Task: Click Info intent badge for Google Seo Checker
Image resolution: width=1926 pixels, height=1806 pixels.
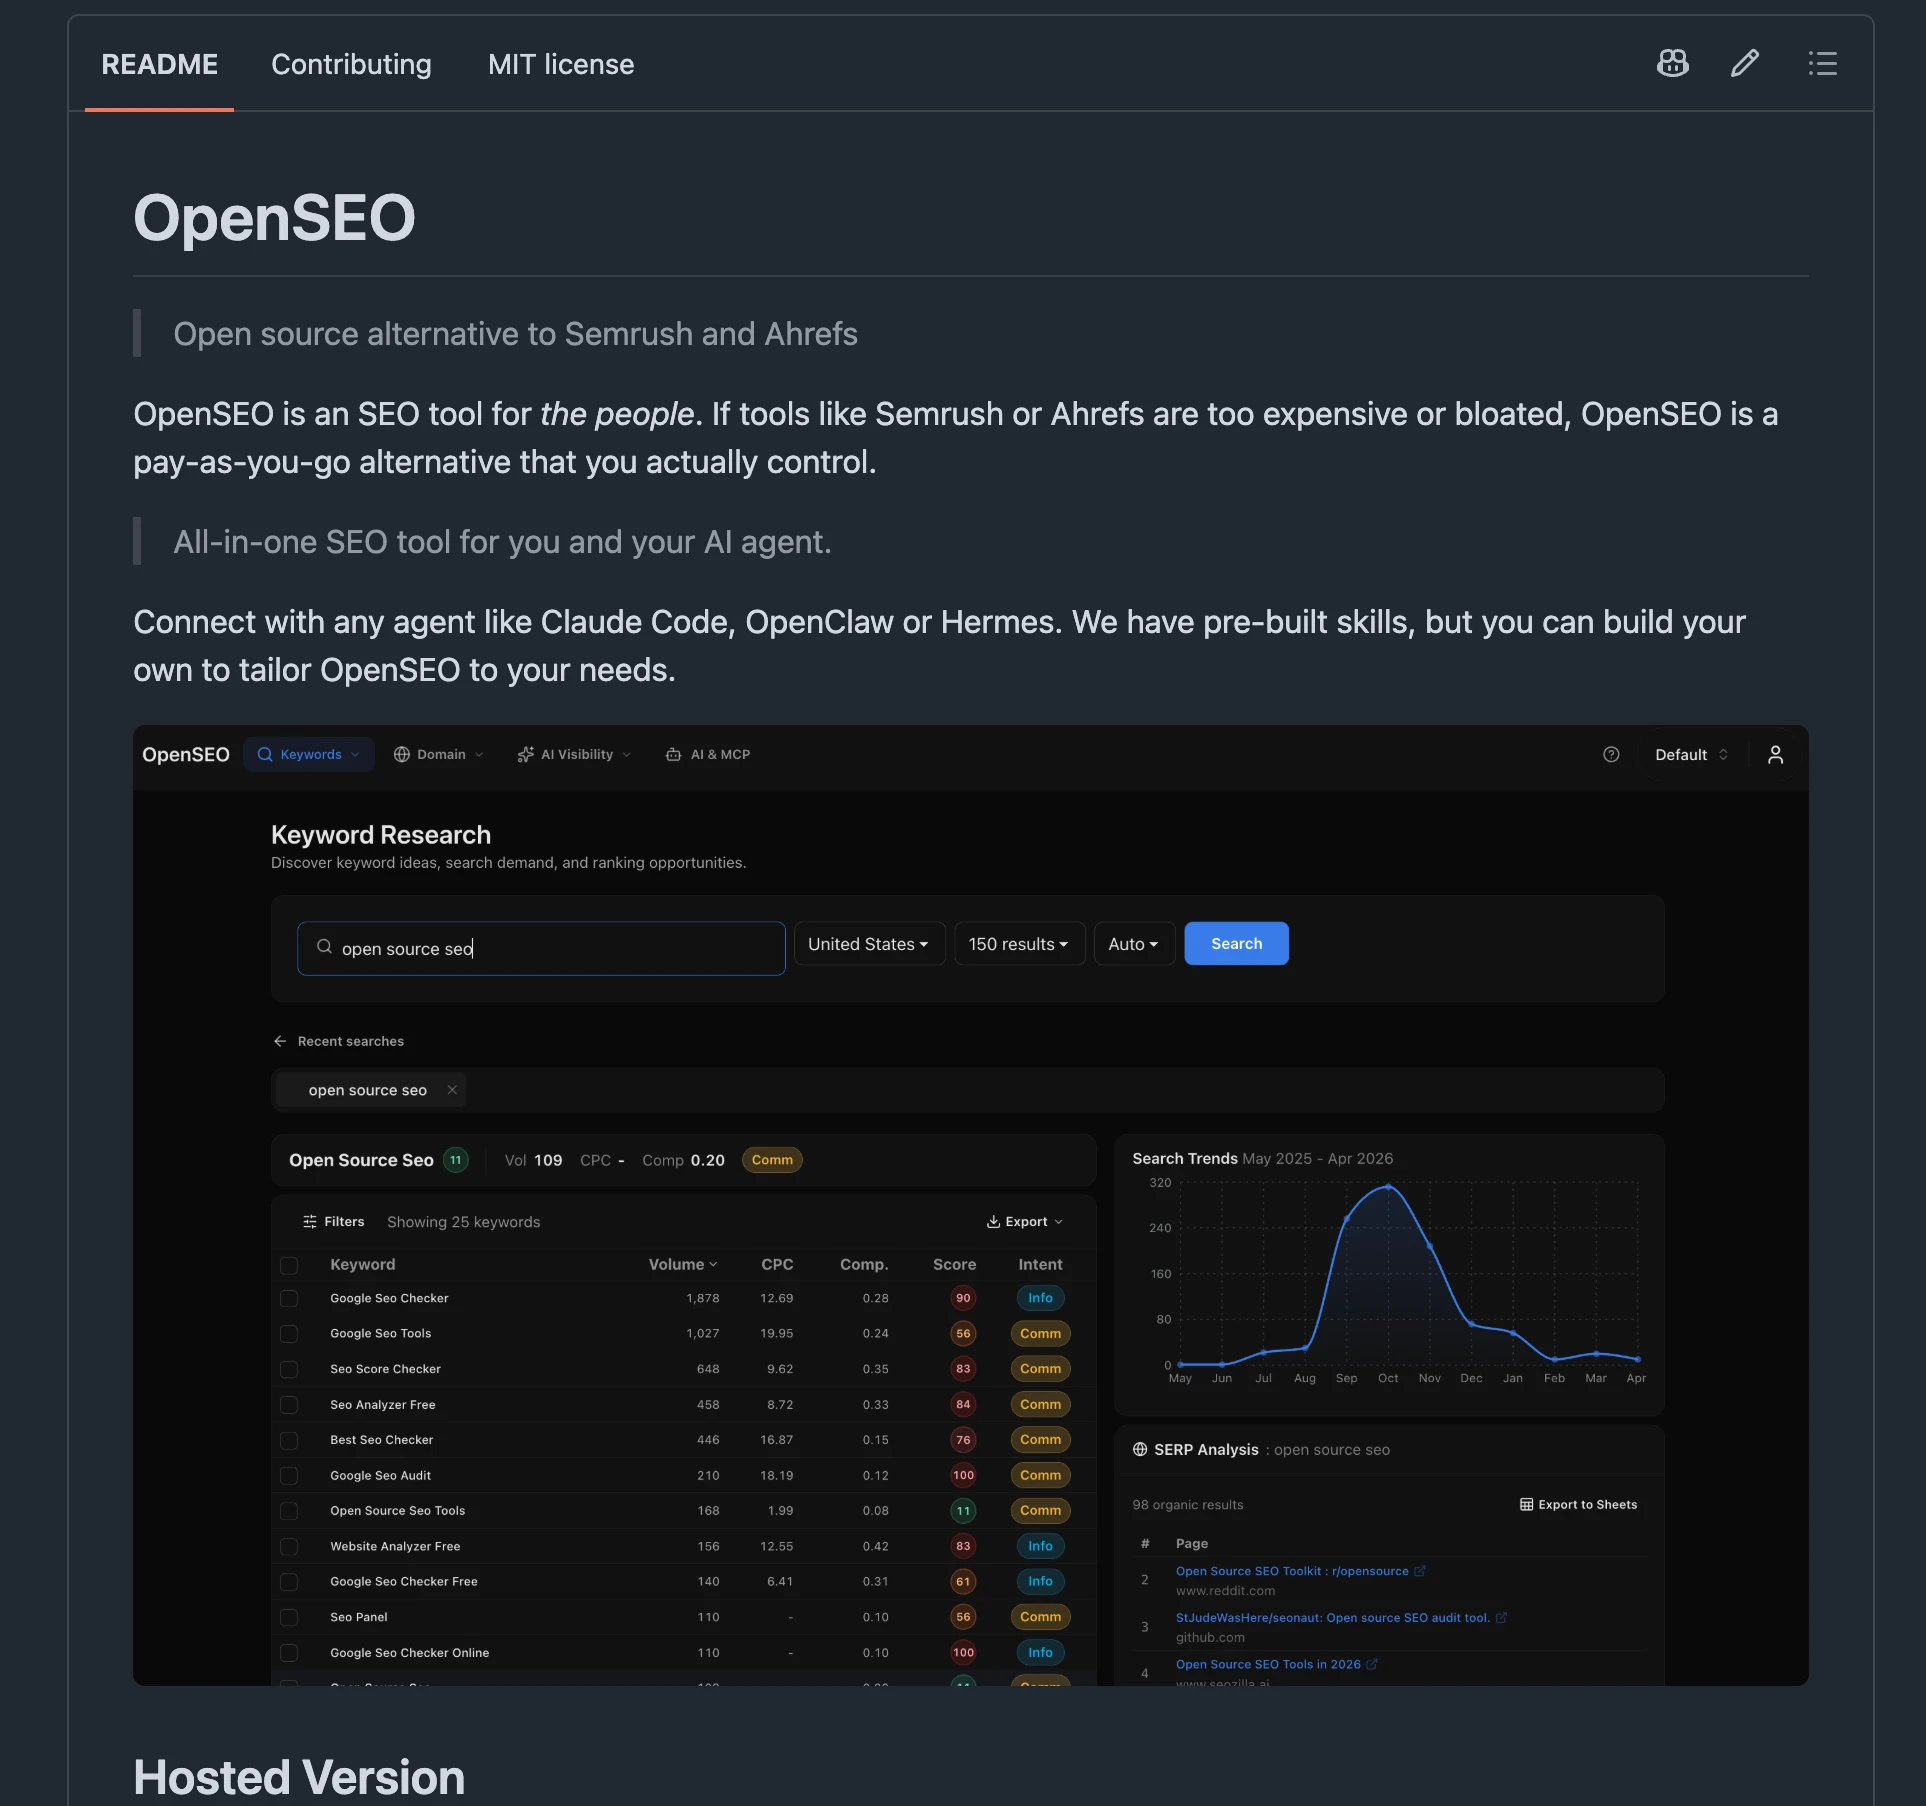Action: pyautogui.click(x=1040, y=1299)
